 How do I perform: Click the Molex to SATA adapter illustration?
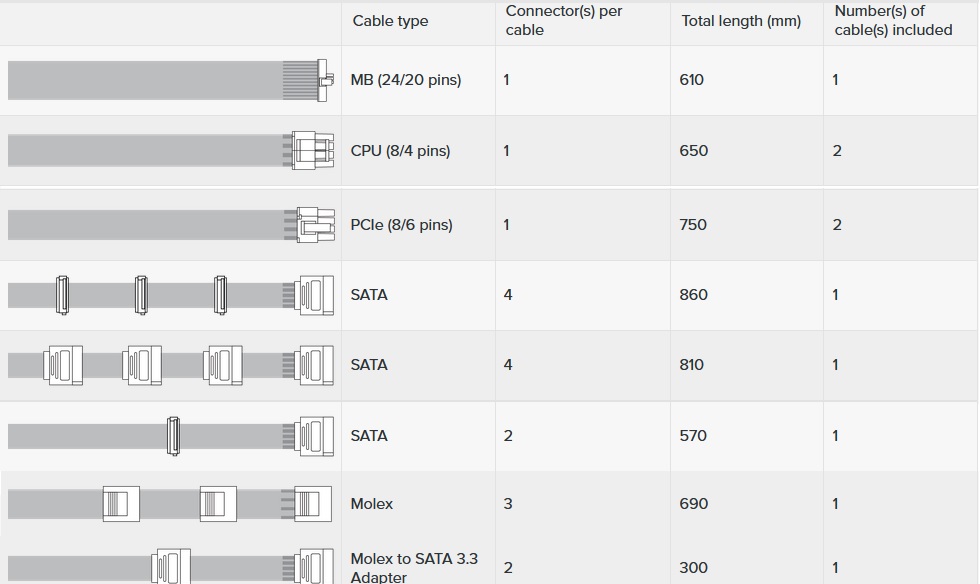170,567
